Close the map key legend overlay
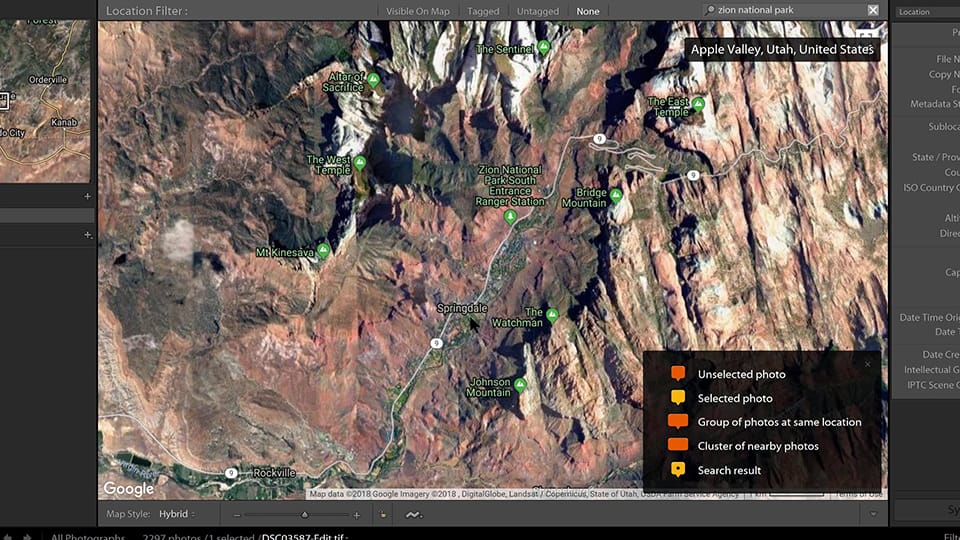This screenshot has height=540, width=960. (867, 364)
